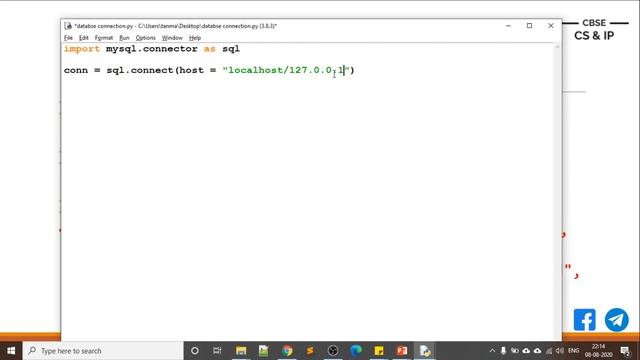Screen dimensions: 640x360
Task: Click the network signal tray icon
Action: coord(549,351)
